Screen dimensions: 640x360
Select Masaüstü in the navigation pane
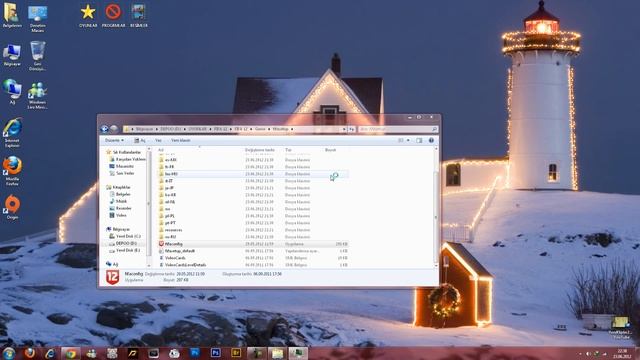click(122, 166)
